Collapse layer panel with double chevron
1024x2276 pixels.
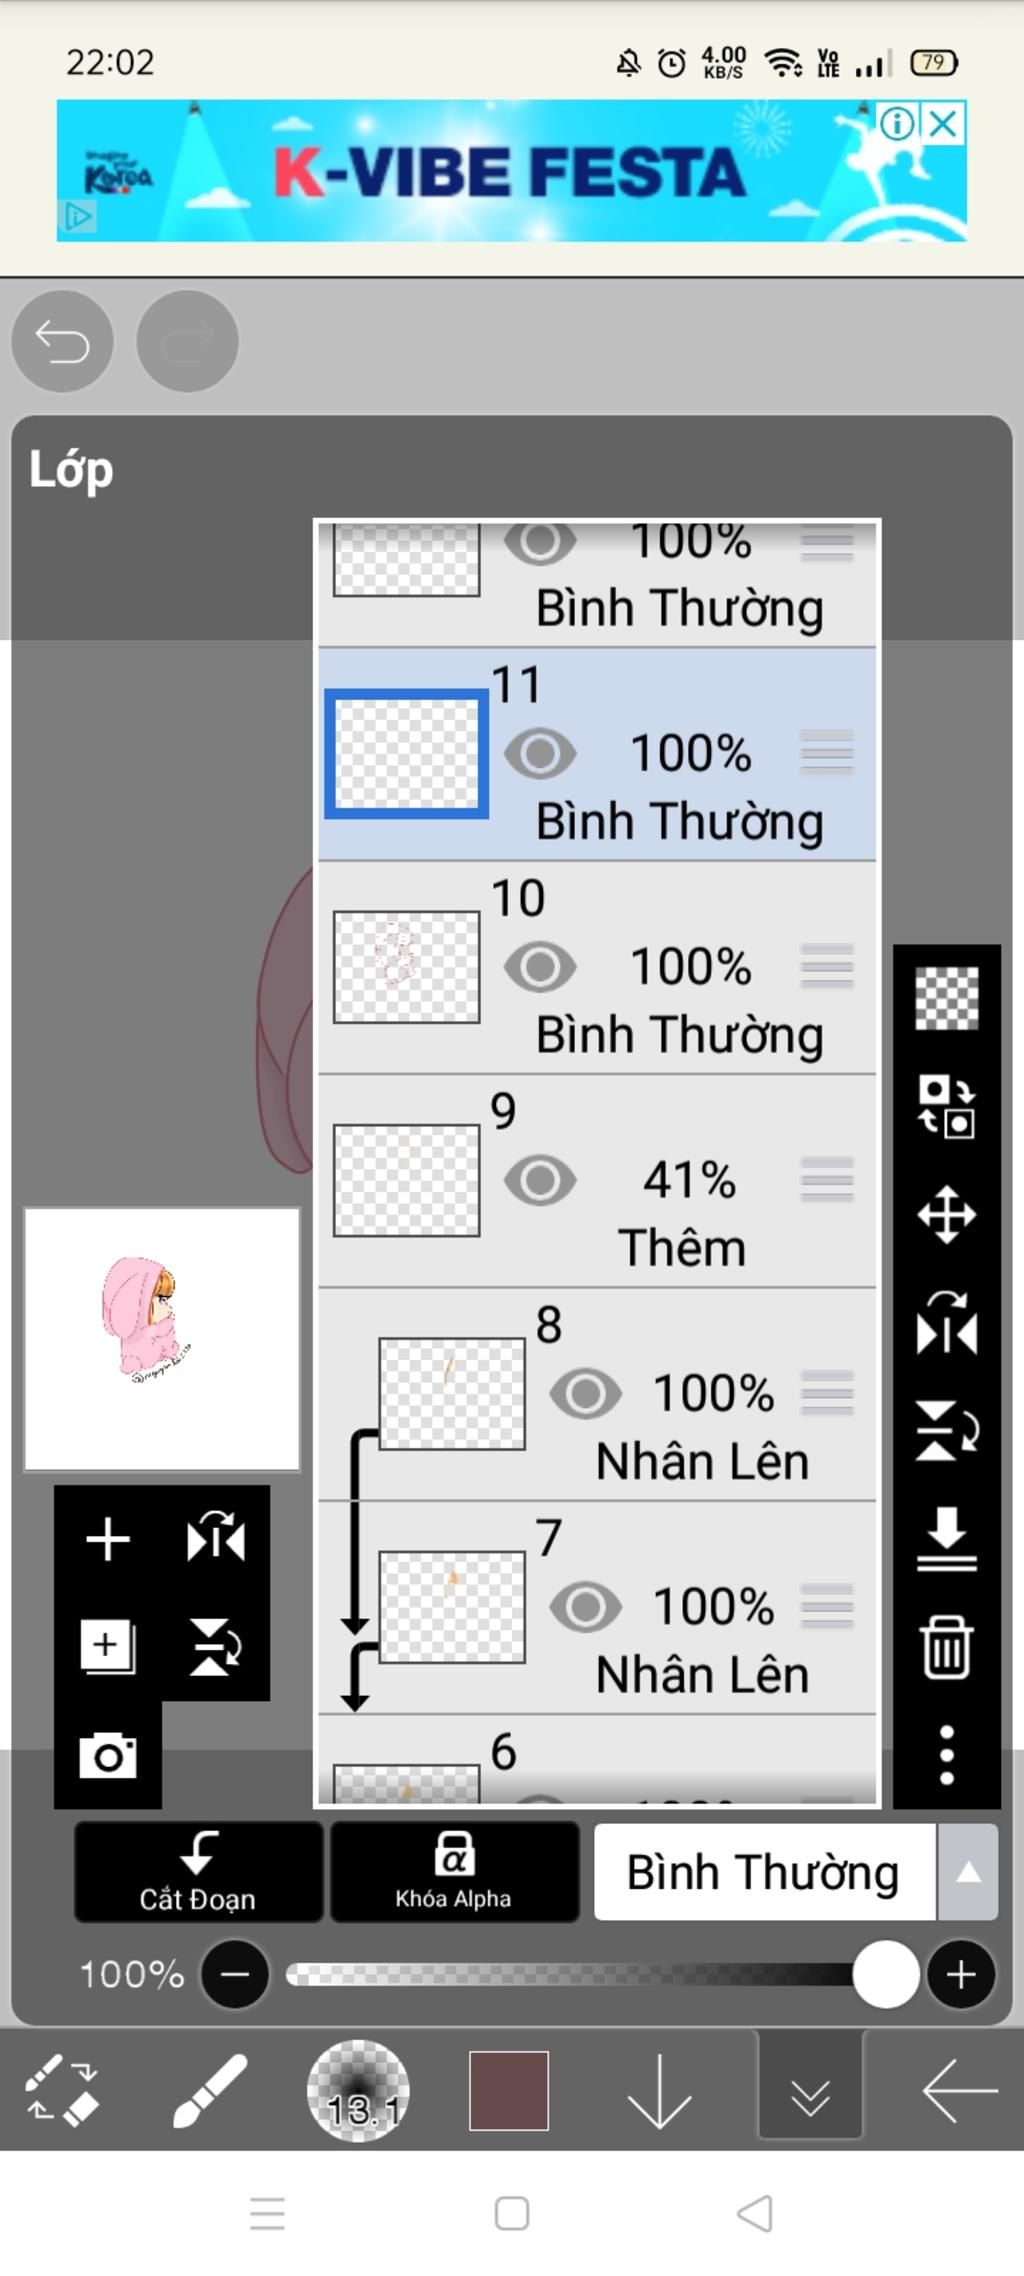tap(810, 2090)
